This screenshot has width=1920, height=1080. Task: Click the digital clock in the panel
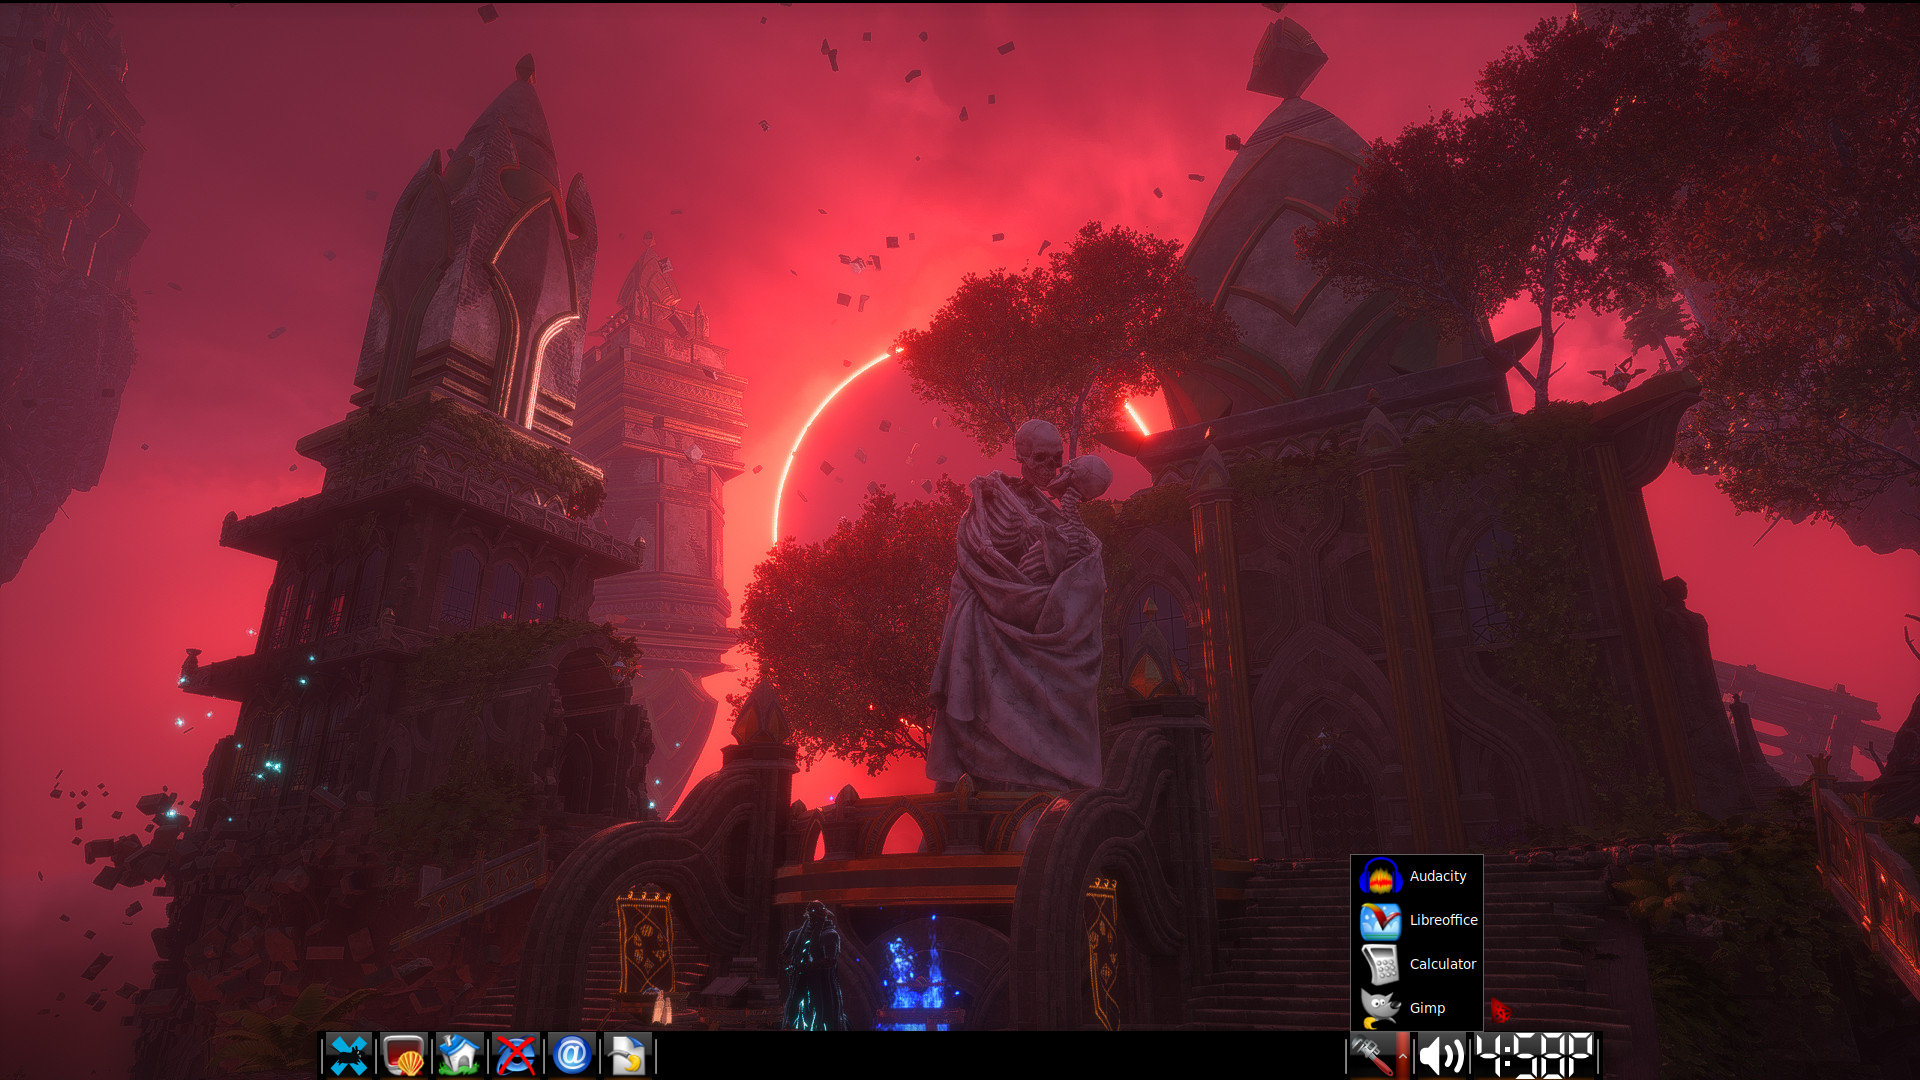1535,1055
